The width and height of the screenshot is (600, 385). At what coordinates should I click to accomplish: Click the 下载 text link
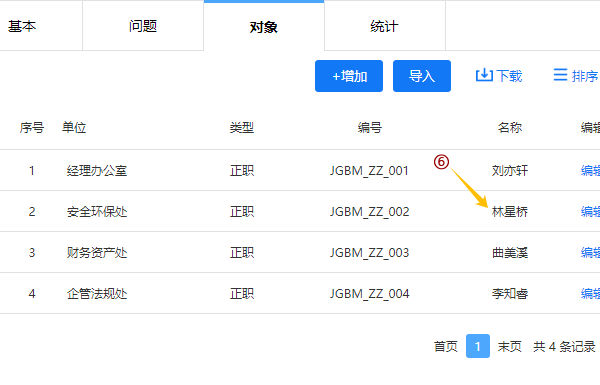point(509,76)
